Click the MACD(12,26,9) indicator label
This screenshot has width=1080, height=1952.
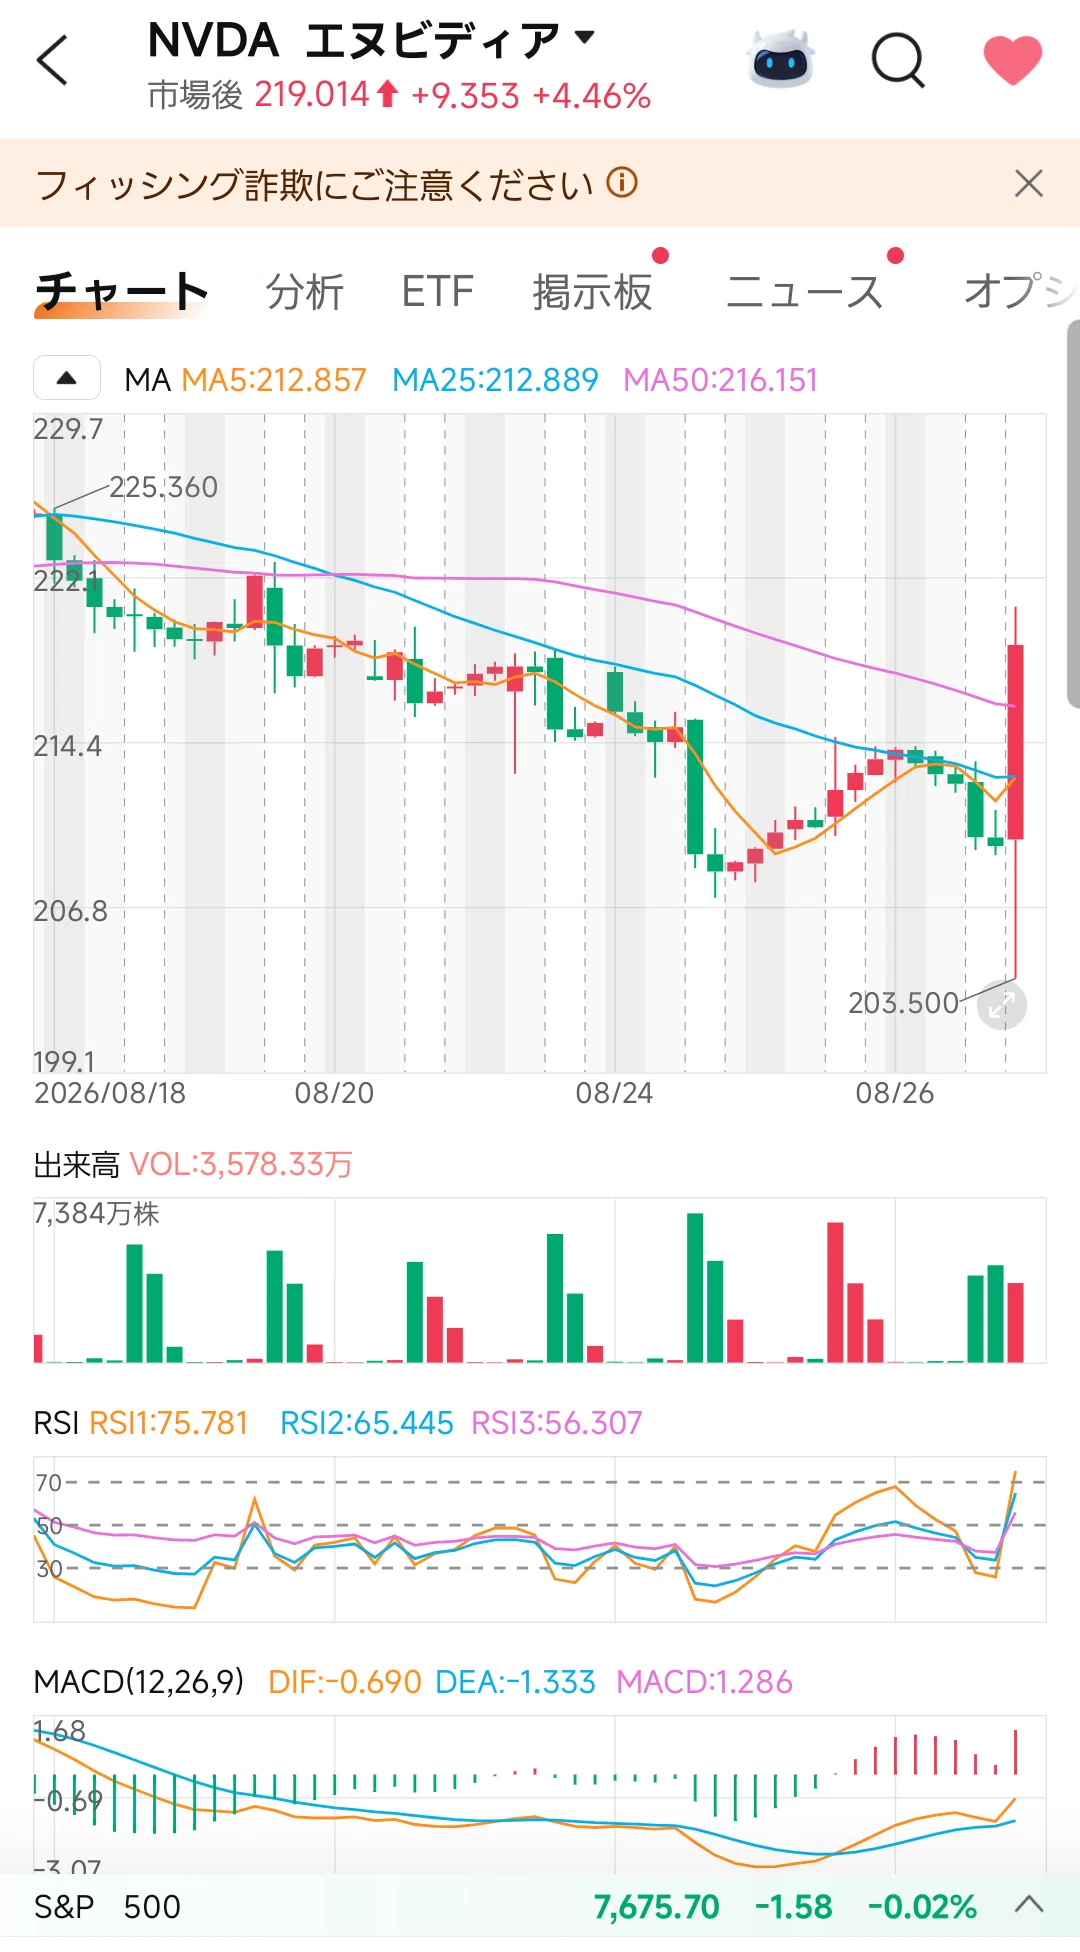tap(139, 1682)
